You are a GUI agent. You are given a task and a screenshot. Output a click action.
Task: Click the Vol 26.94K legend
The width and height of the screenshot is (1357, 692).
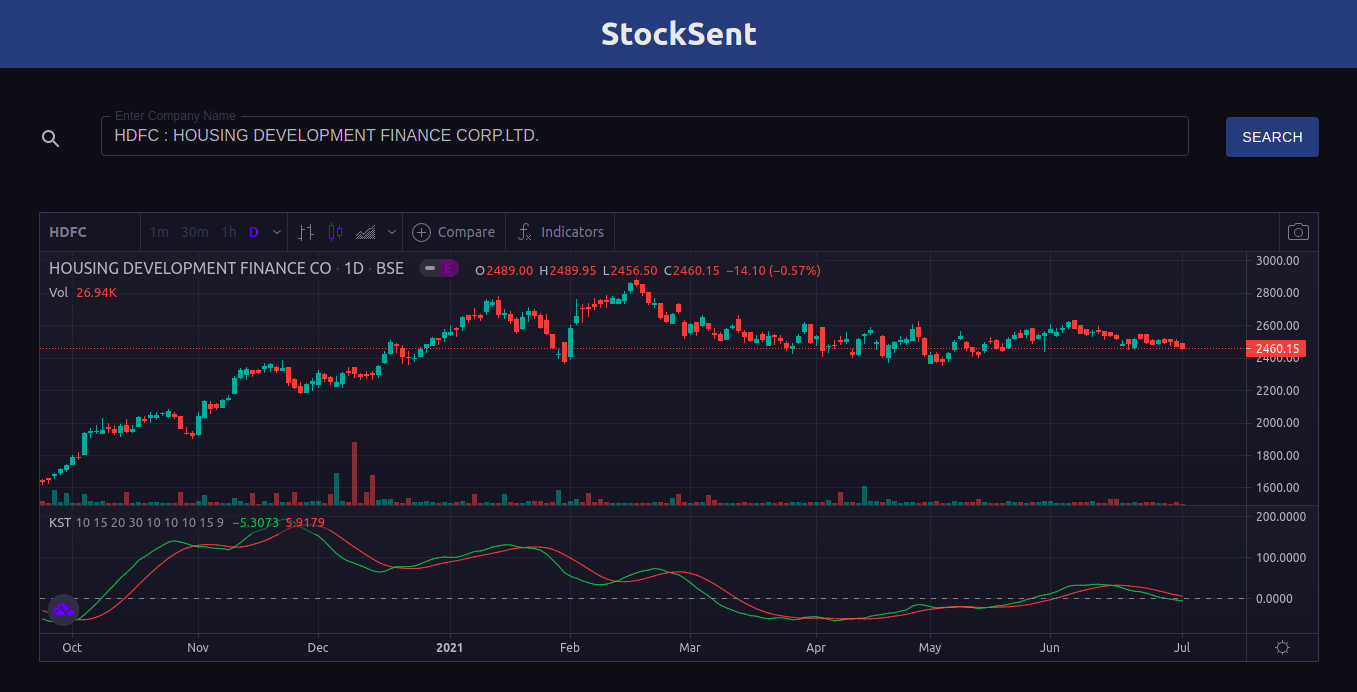[83, 293]
